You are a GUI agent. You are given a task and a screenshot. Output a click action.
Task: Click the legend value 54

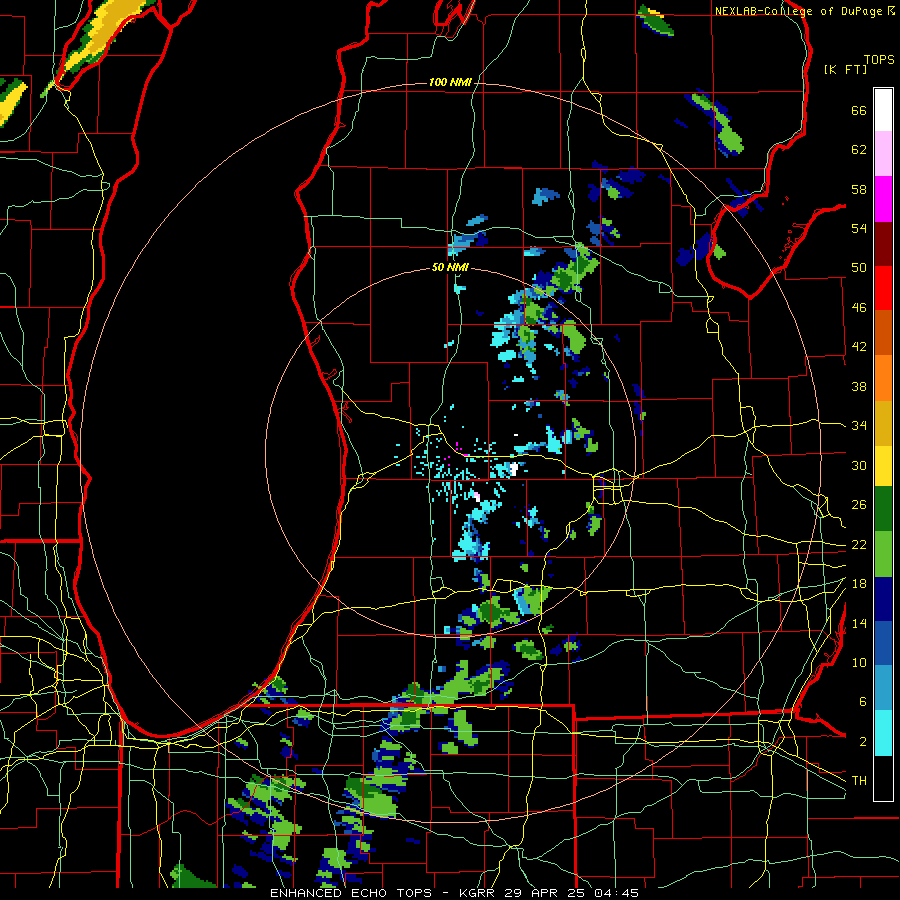pos(859,228)
